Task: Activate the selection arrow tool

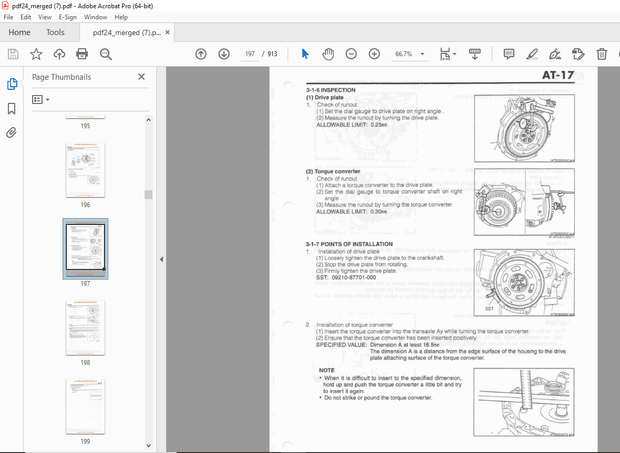Action: coord(305,54)
